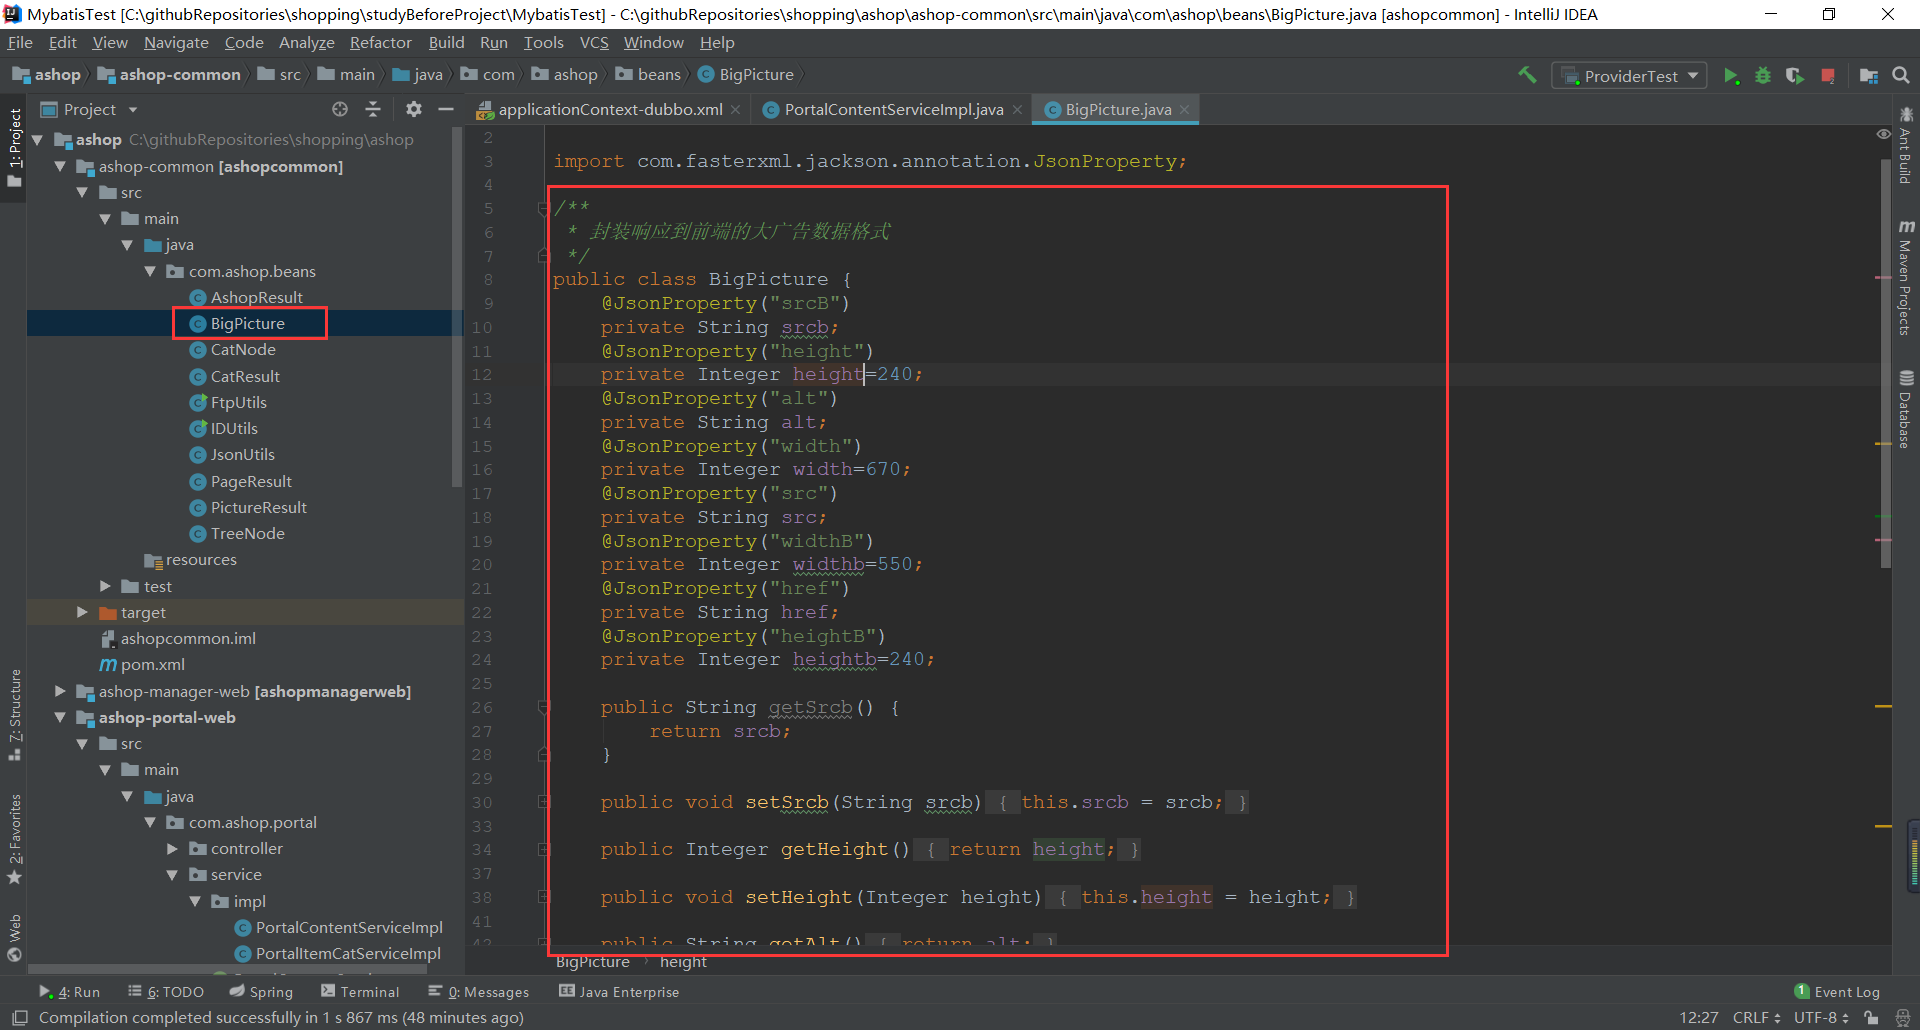Image resolution: width=1920 pixels, height=1030 pixels.
Task: Open Structure tool window tab
Action: (x=15, y=715)
